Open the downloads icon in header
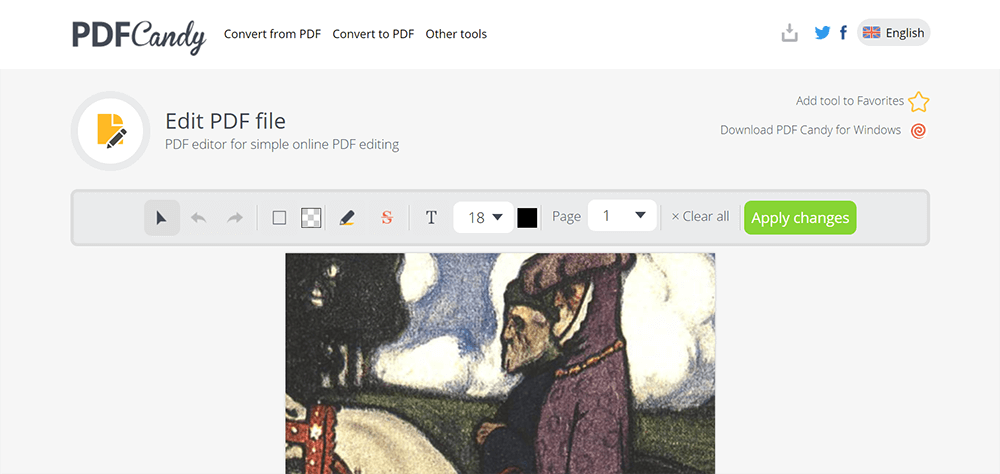The height and width of the screenshot is (474, 1000). (x=790, y=33)
